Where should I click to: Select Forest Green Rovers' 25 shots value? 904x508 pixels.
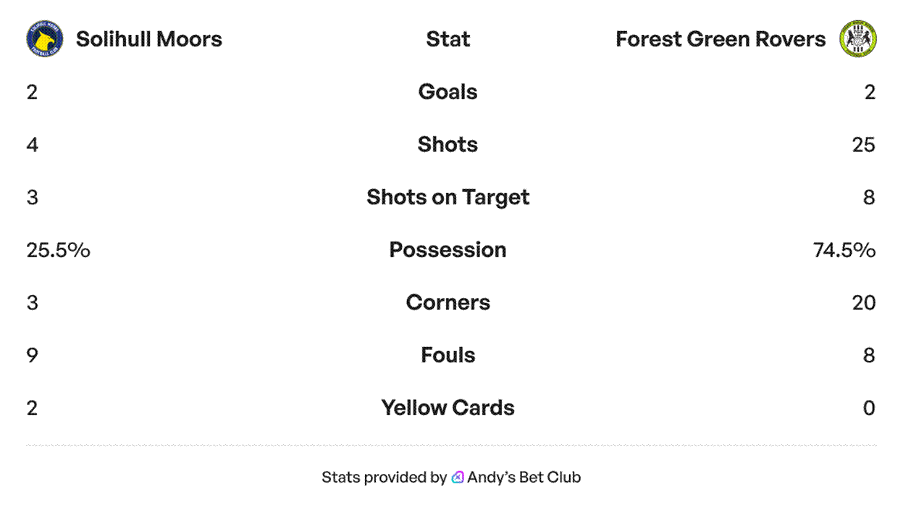point(863,145)
